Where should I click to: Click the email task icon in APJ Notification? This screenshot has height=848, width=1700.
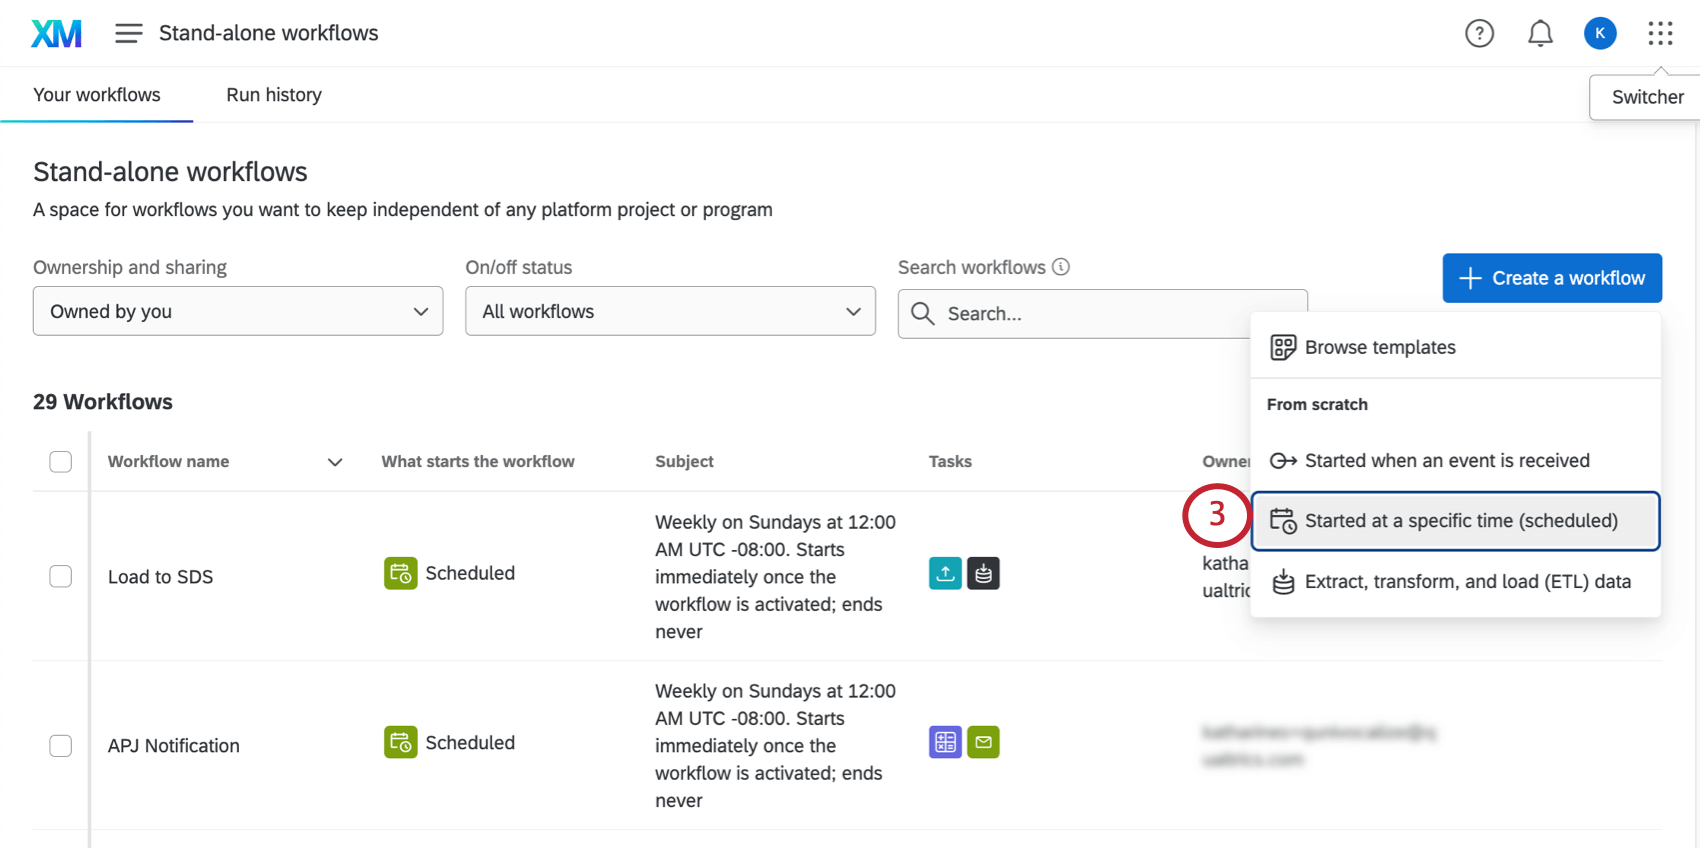pyautogui.click(x=983, y=742)
